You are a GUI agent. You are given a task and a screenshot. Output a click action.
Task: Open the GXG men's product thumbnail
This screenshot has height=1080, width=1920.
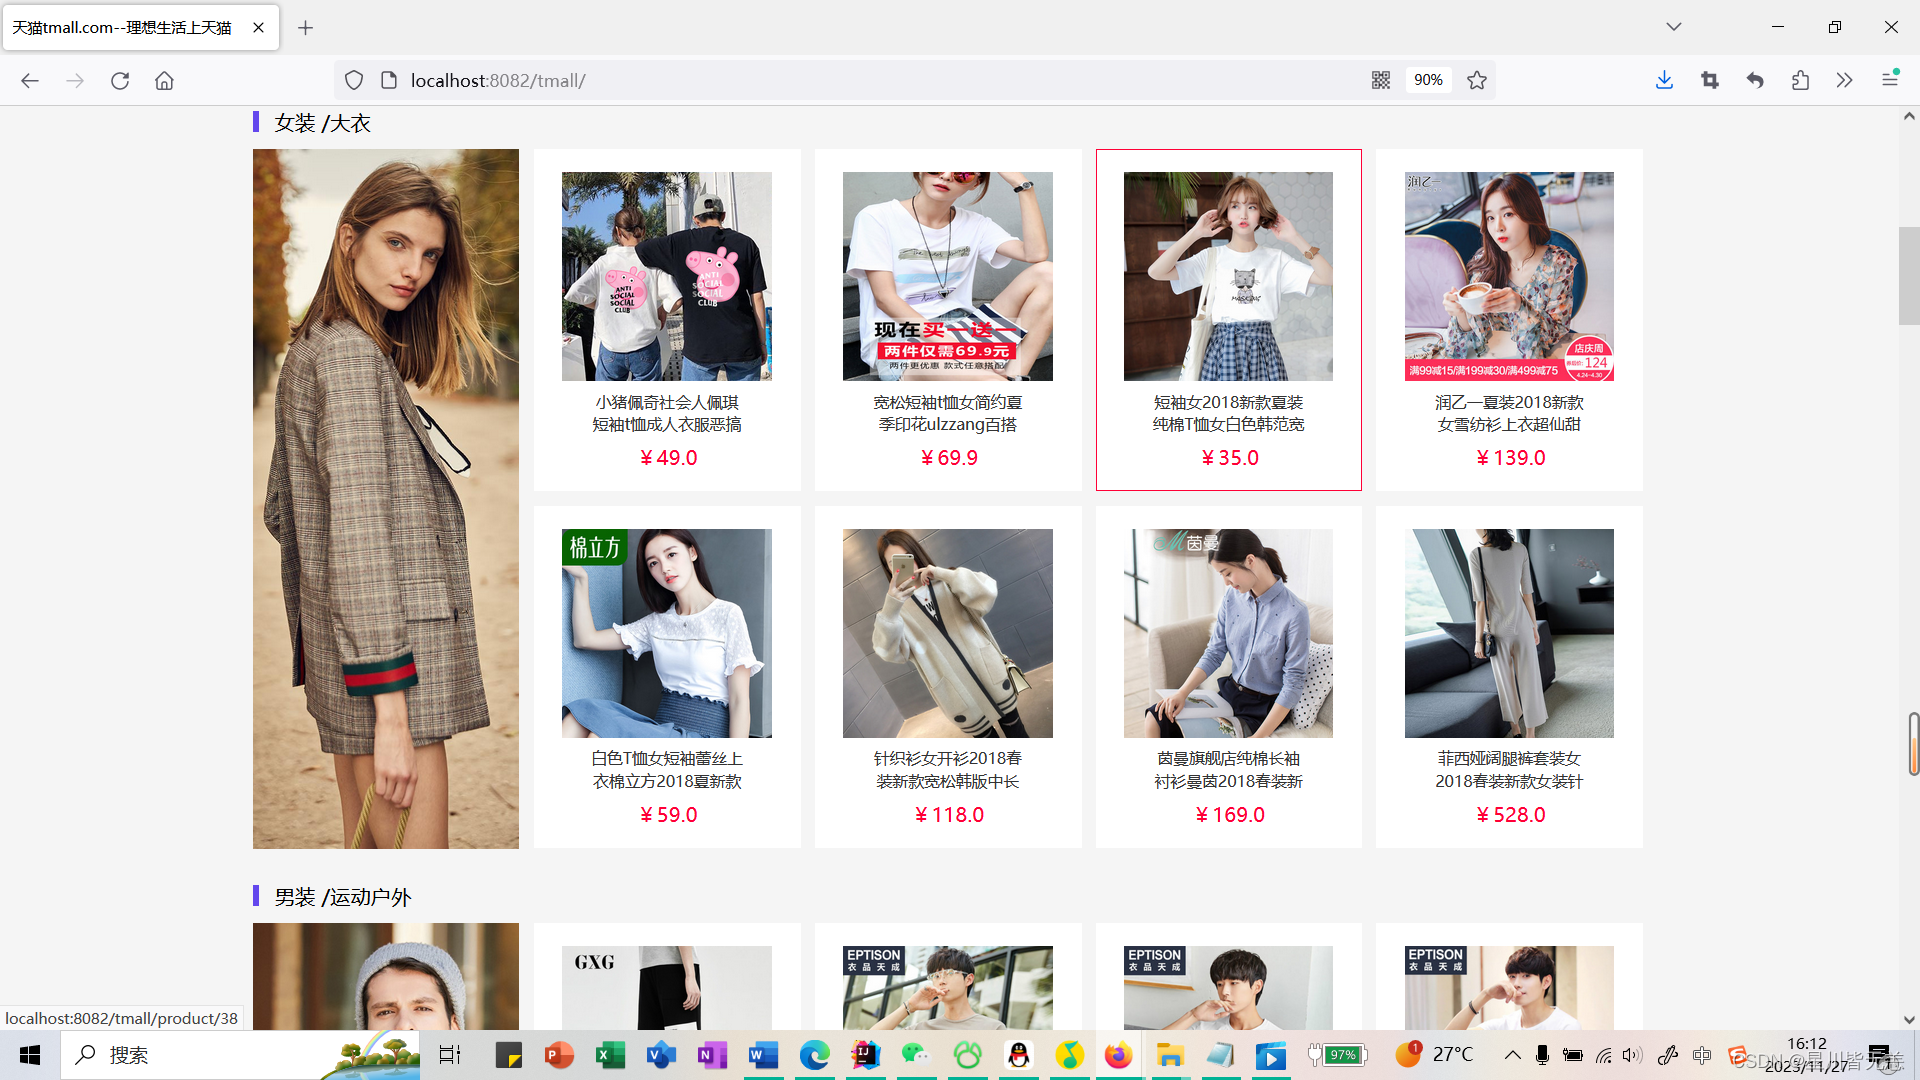pyautogui.click(x=667, y=988)
